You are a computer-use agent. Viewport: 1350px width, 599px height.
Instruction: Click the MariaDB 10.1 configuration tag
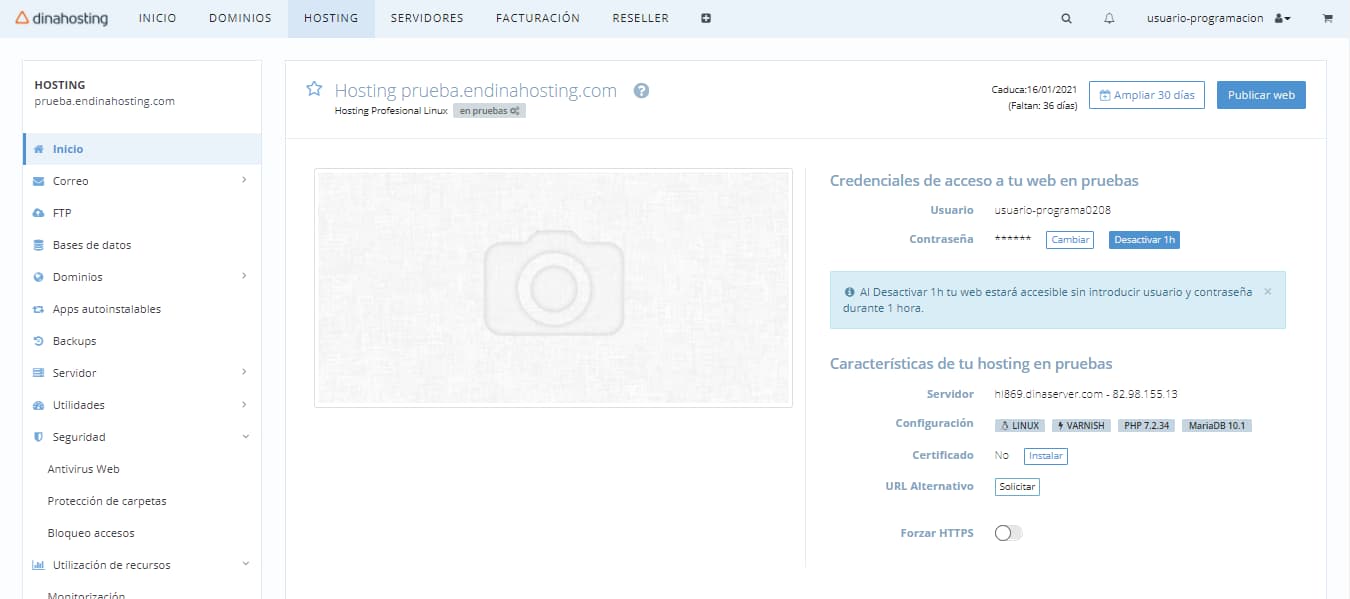(x=1217, y=425)
